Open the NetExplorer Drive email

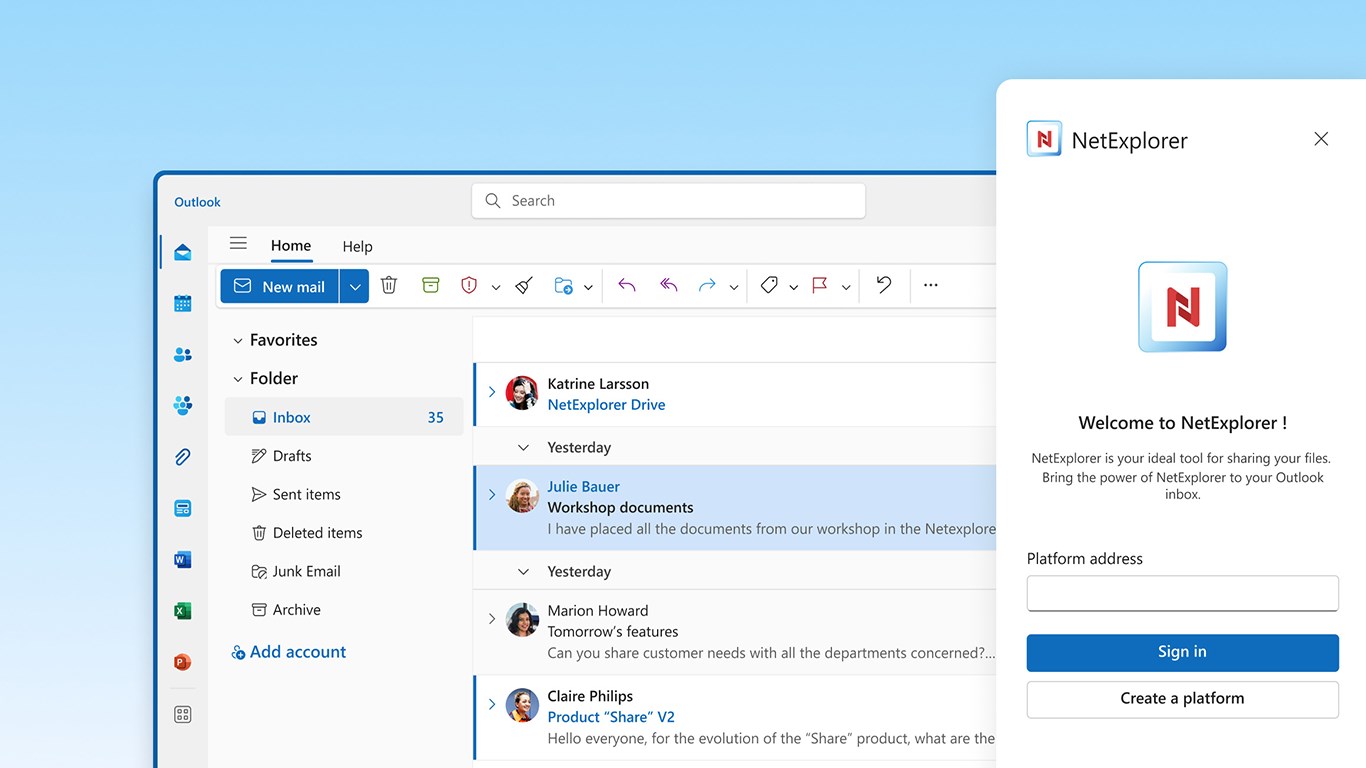[x=736, y=394]
